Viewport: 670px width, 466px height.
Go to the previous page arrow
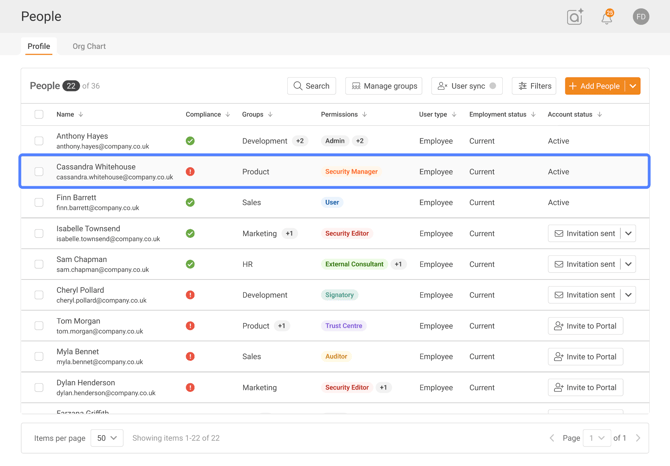pos(552,438)
